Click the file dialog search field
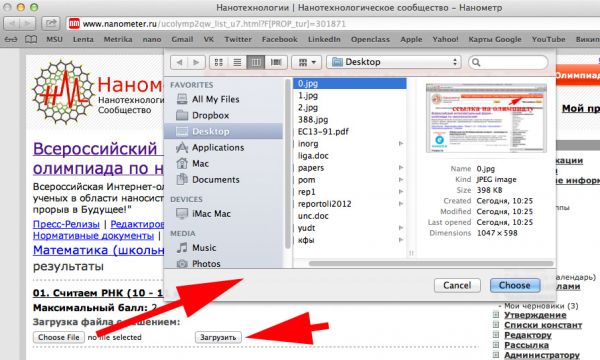The height and width of the screenshot is (360, 600). [508, 62]
